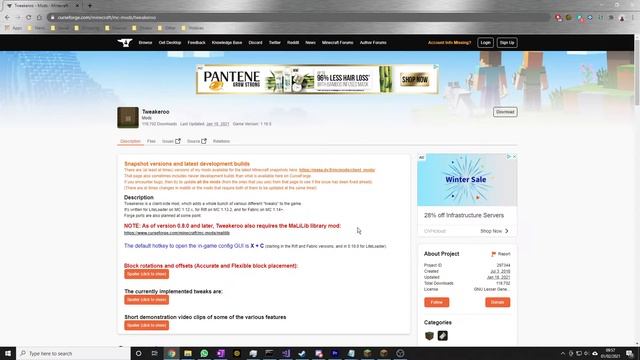Click the CurseForge anvil logo
640x360 pixels.
pos(125,42)
